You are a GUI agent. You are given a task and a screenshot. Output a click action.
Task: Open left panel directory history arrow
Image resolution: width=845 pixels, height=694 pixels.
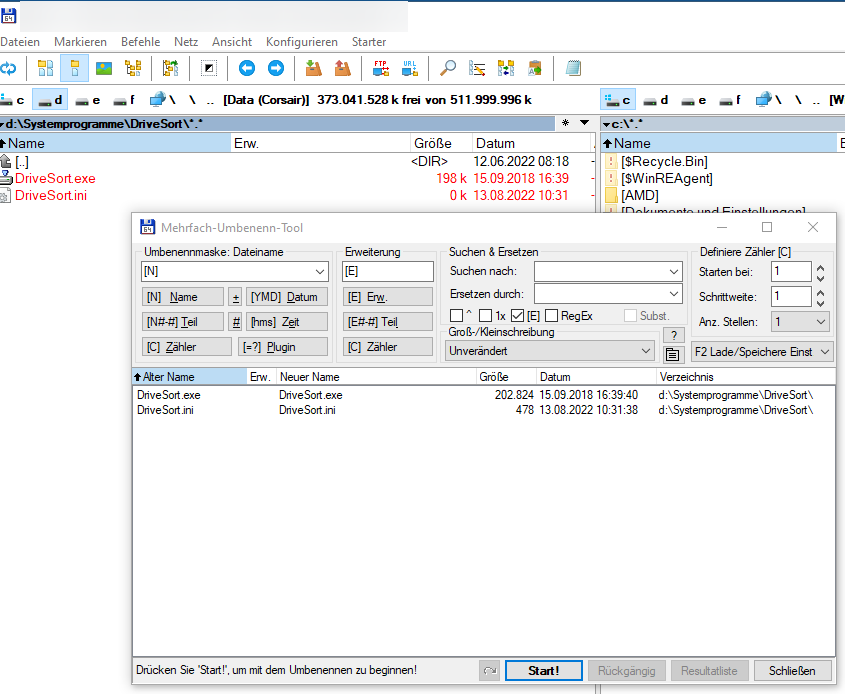[x=584, y=123]
